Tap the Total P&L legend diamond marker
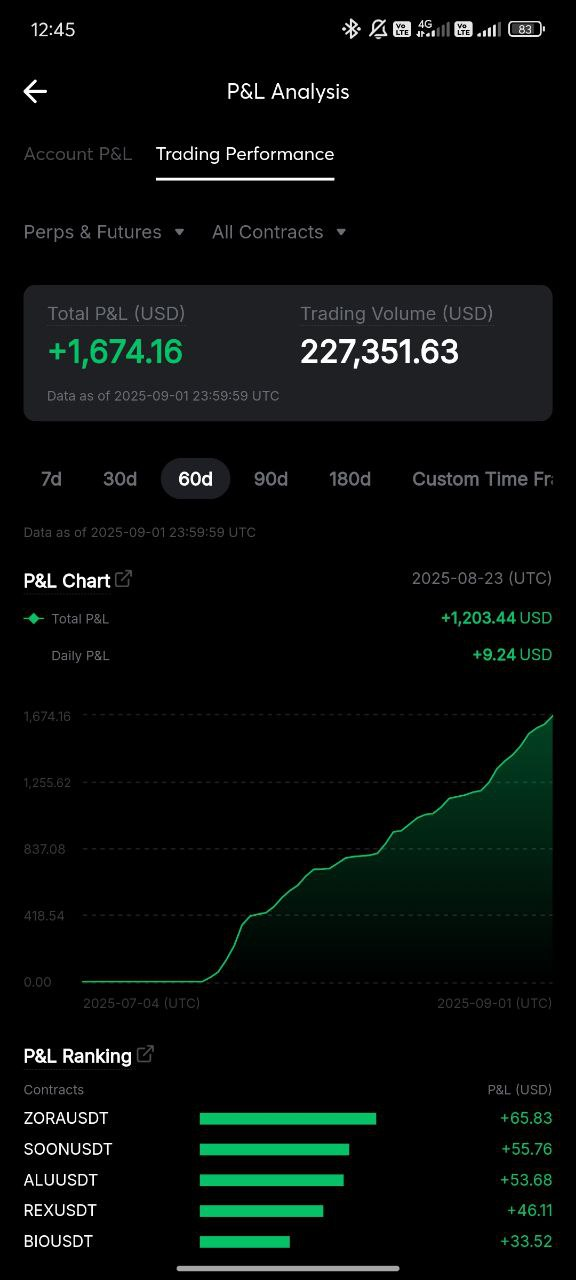The image size is (576, 1280). [34, 619]
